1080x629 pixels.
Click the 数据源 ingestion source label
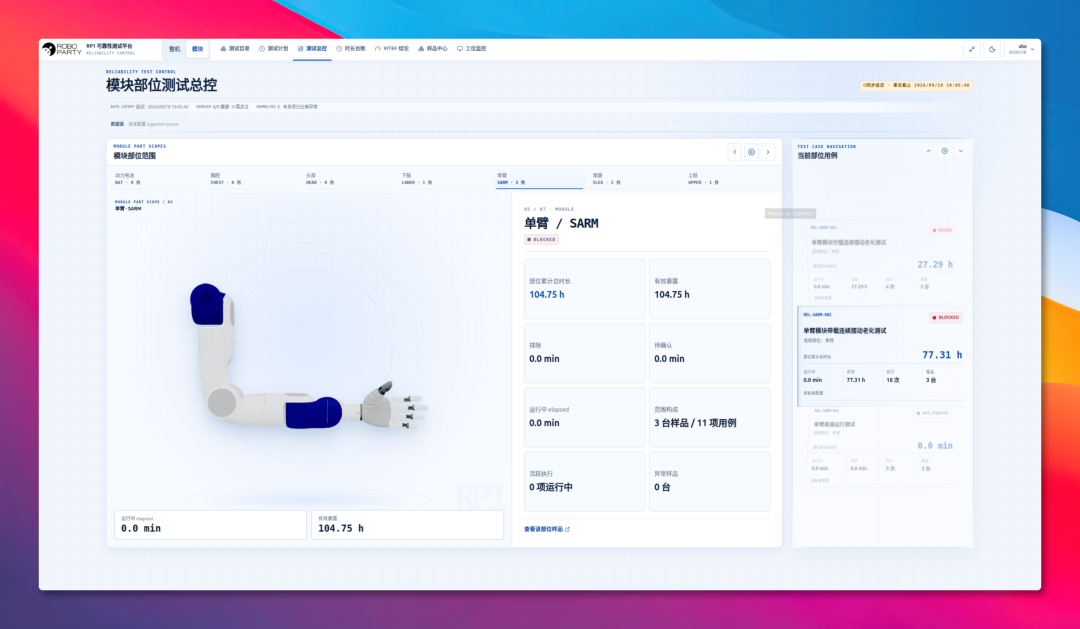click(x=145, y=124)
